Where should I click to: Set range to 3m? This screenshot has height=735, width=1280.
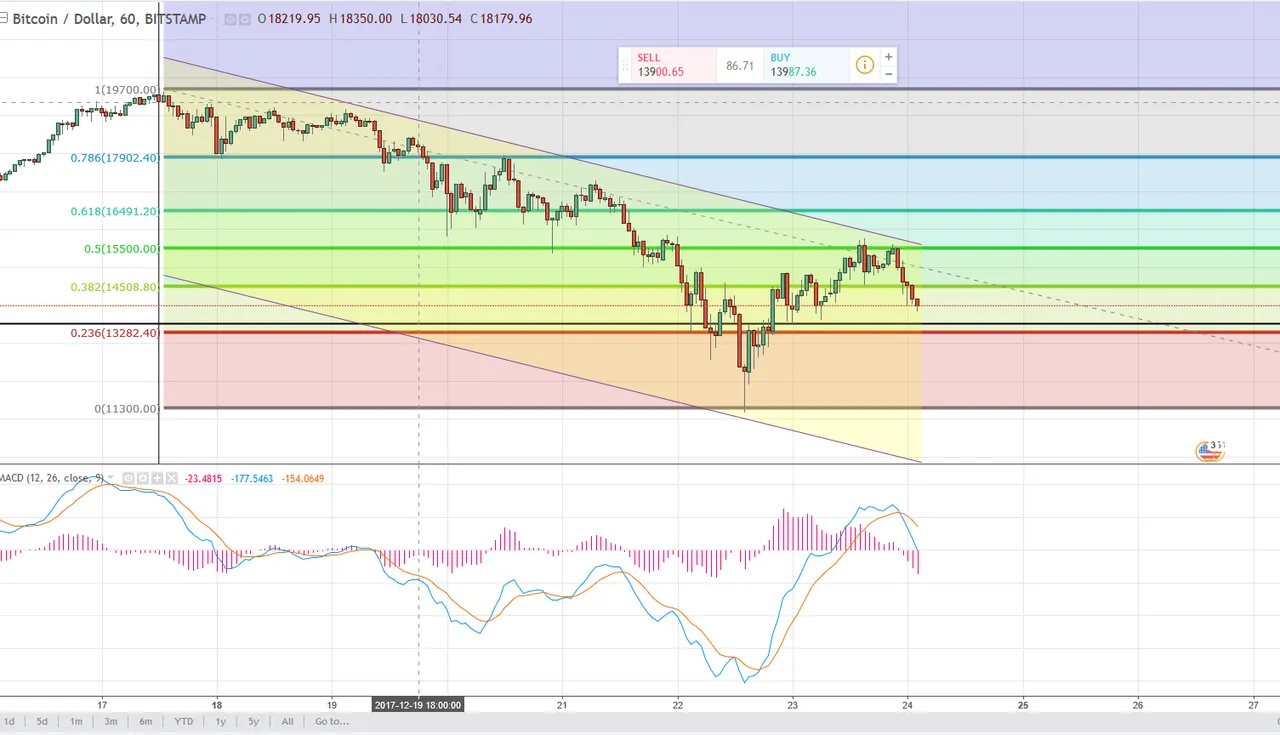click(x=110, y=721)
